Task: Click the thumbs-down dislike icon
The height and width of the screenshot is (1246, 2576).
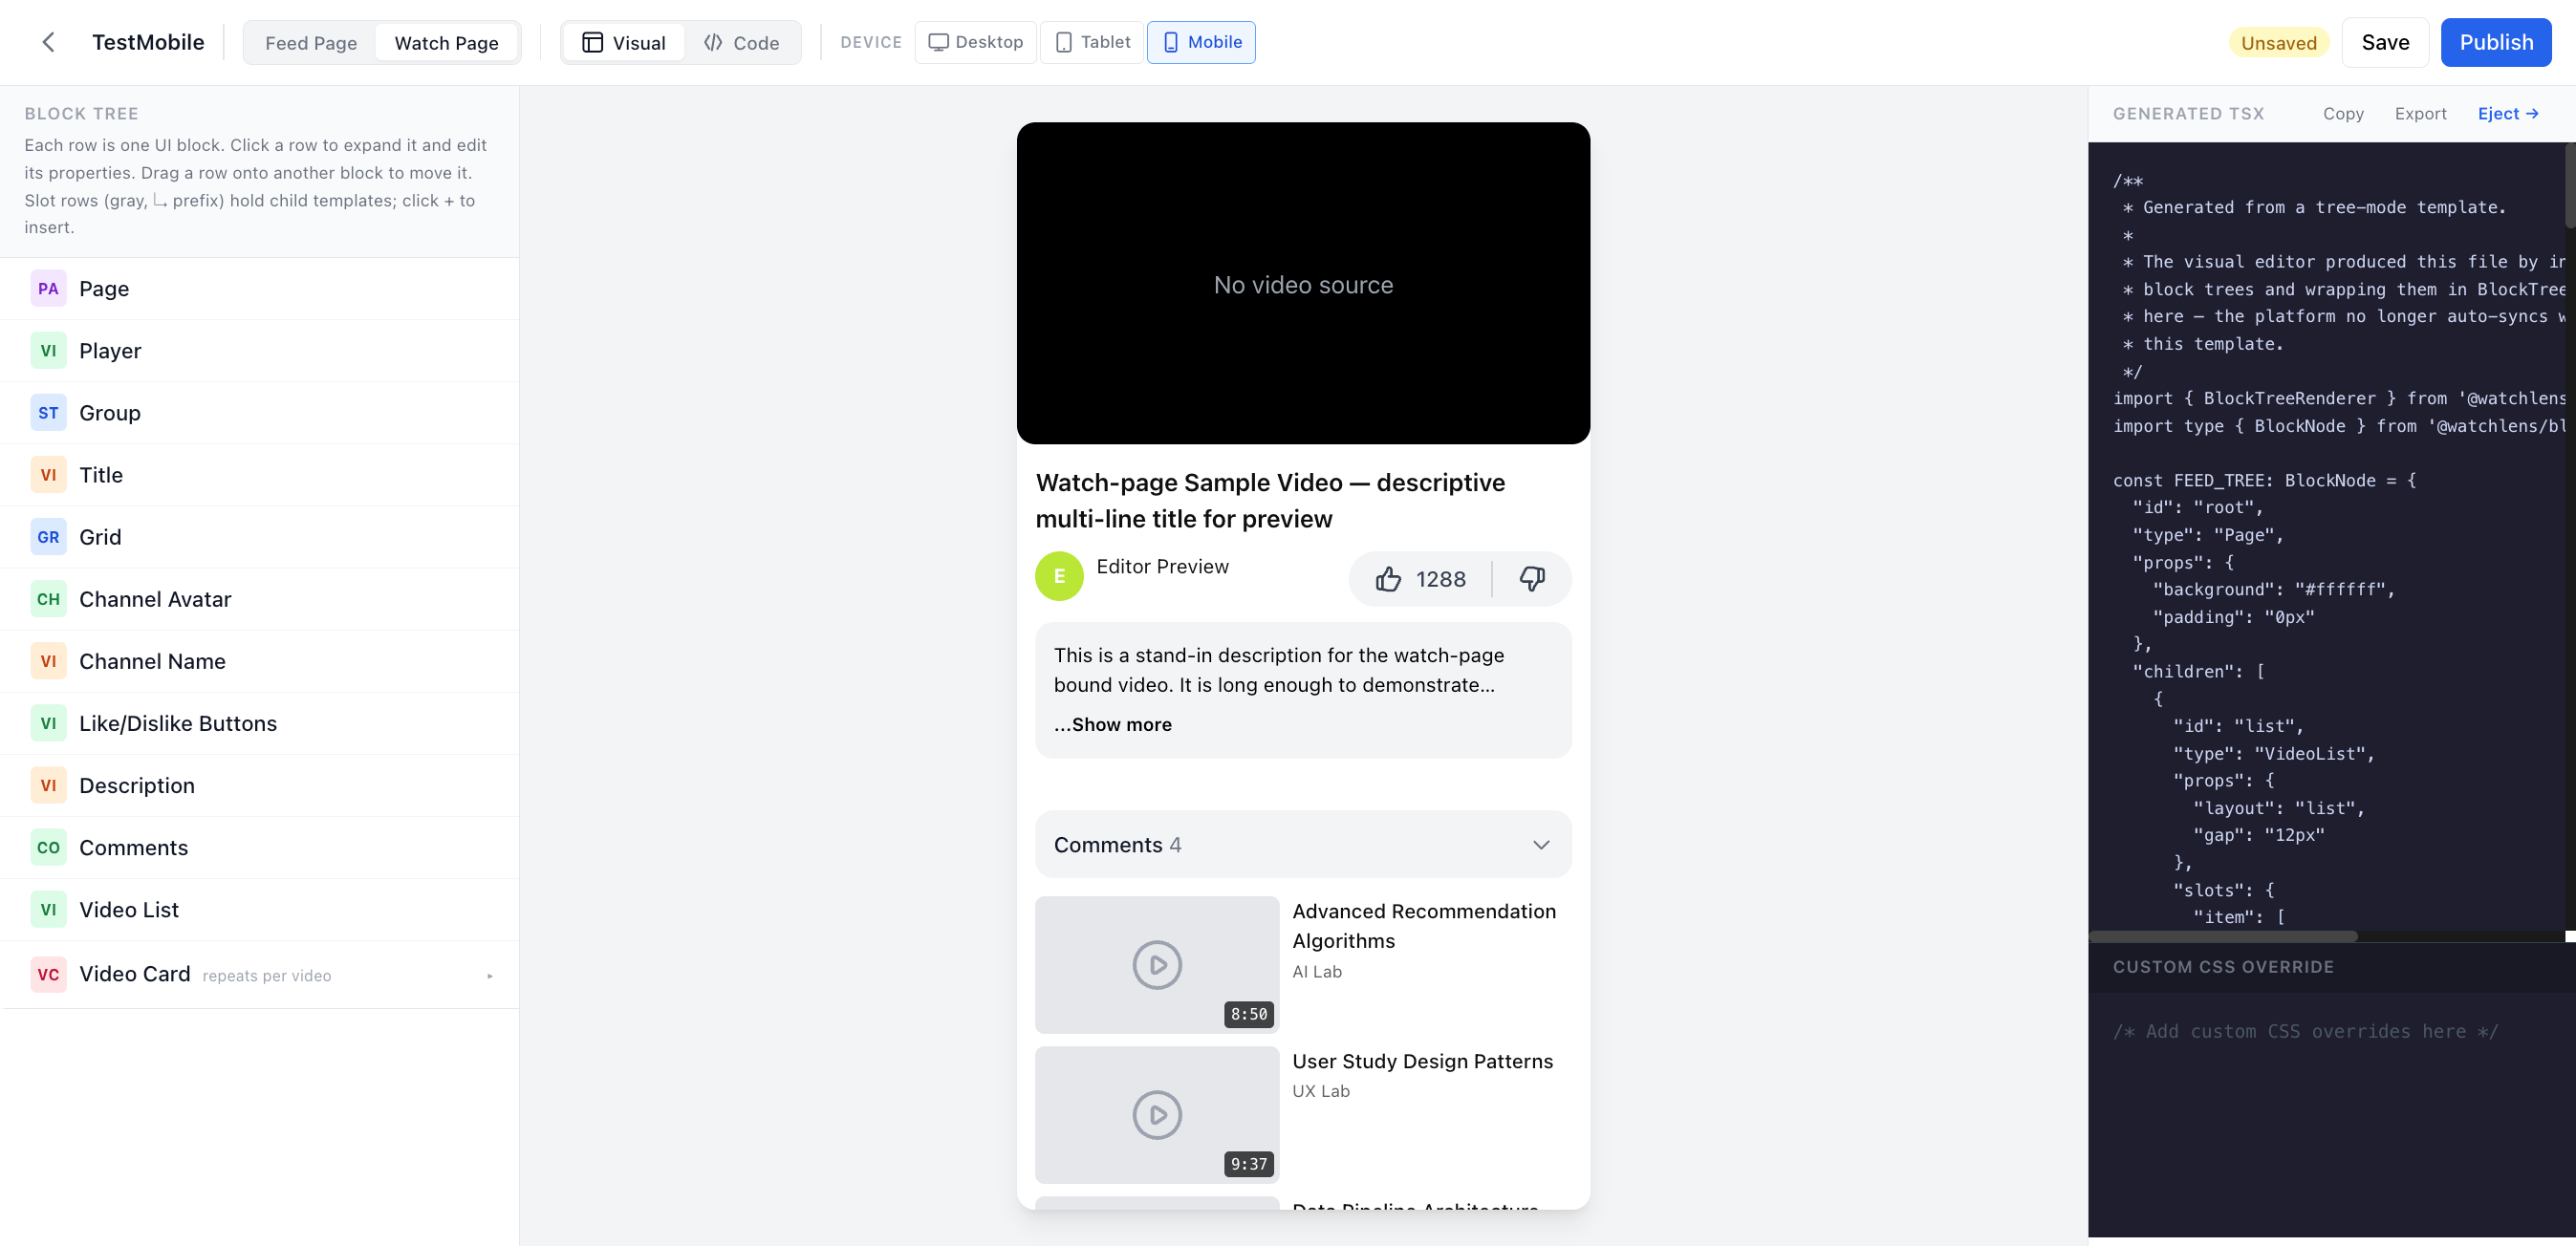Action: click(x=1532, y=578)
